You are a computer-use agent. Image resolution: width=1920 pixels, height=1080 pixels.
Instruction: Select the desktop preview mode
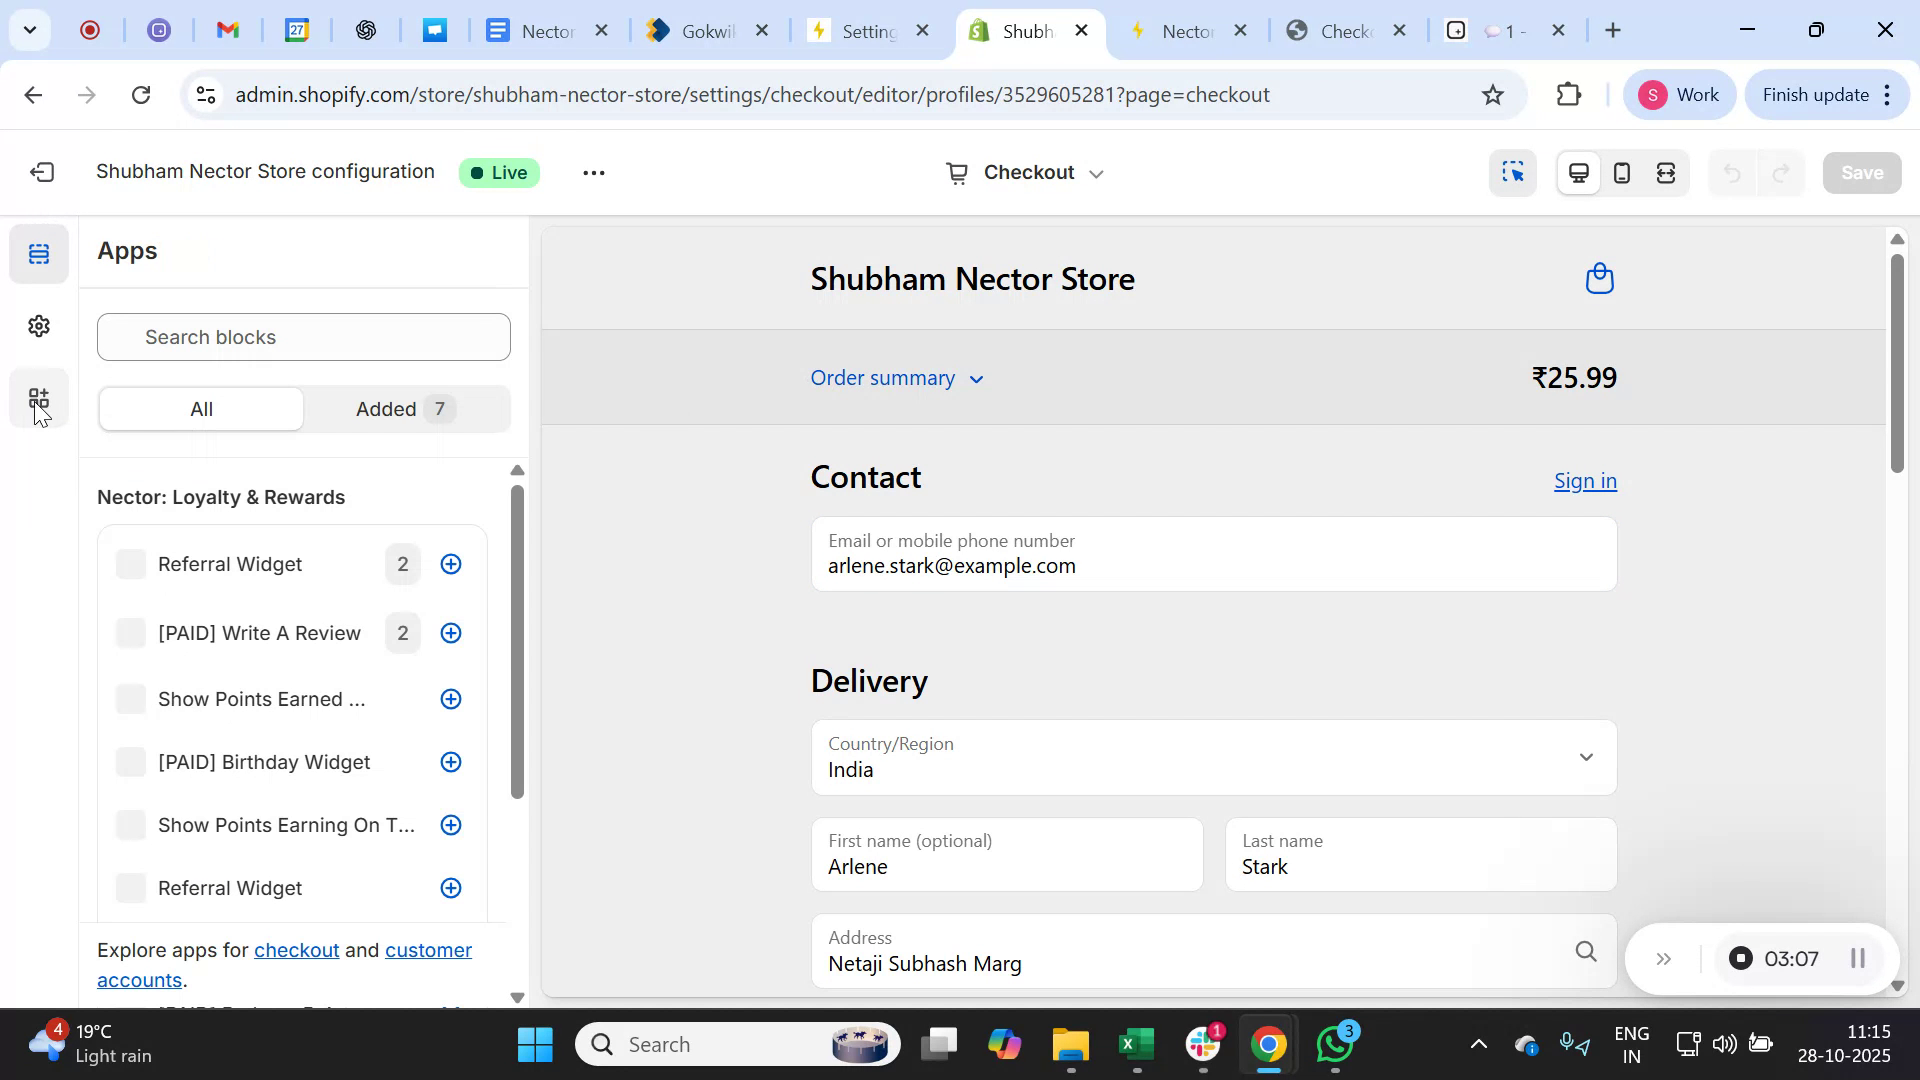1578,172
